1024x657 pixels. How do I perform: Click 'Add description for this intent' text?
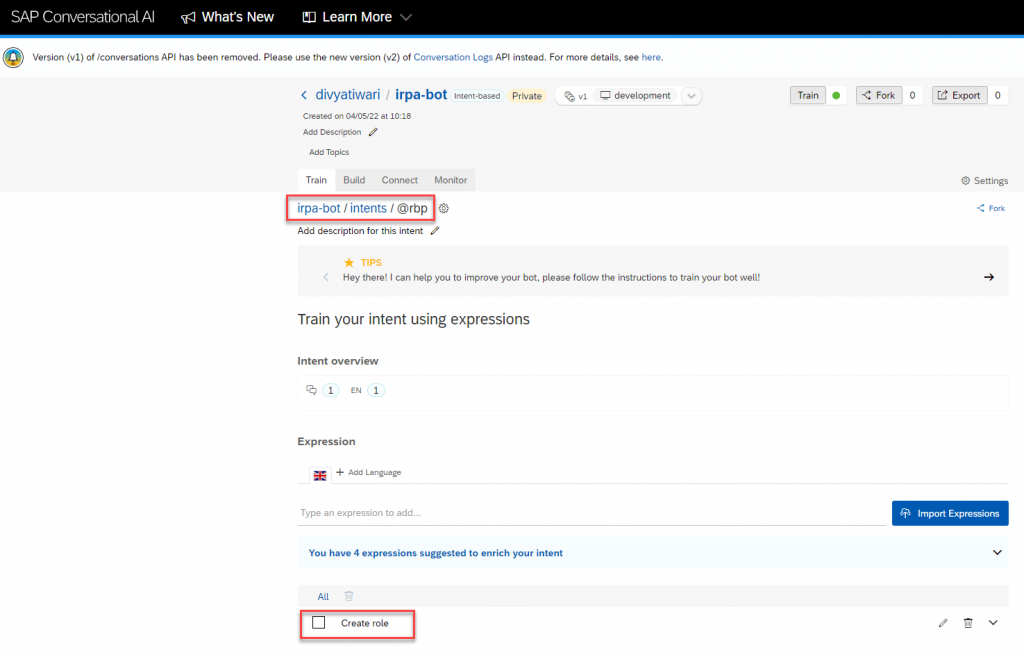tap(360, 231)
